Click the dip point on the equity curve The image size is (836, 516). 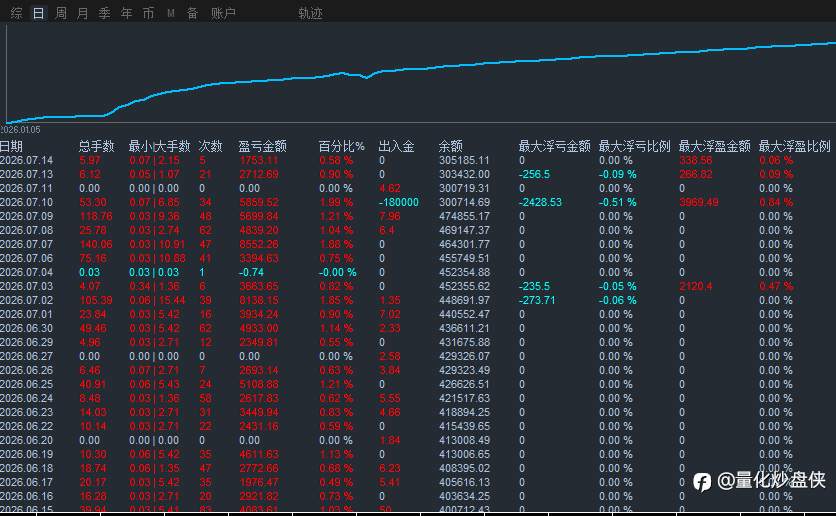pos(366,78)
